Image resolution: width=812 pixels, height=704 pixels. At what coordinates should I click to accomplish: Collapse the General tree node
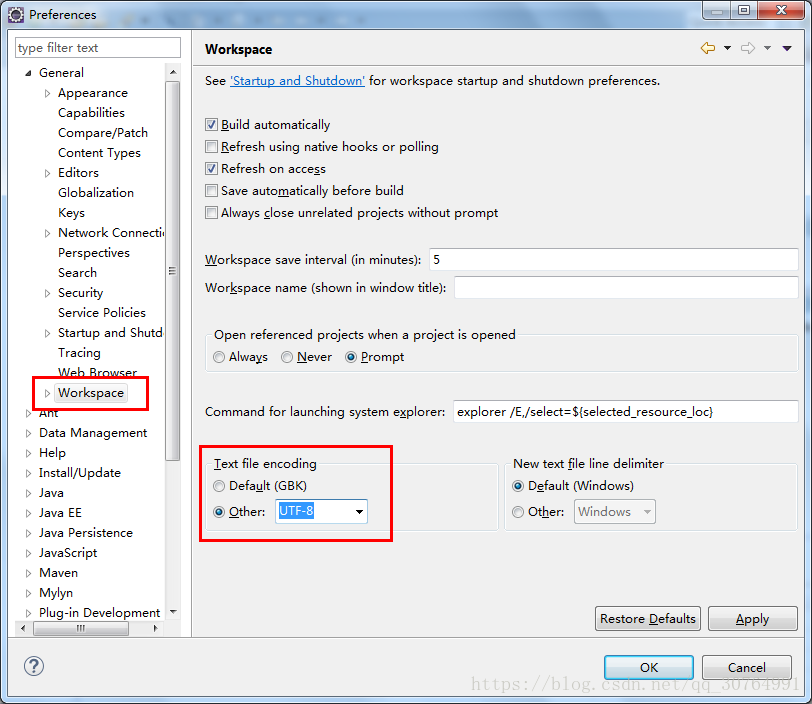tap(28, 73)
